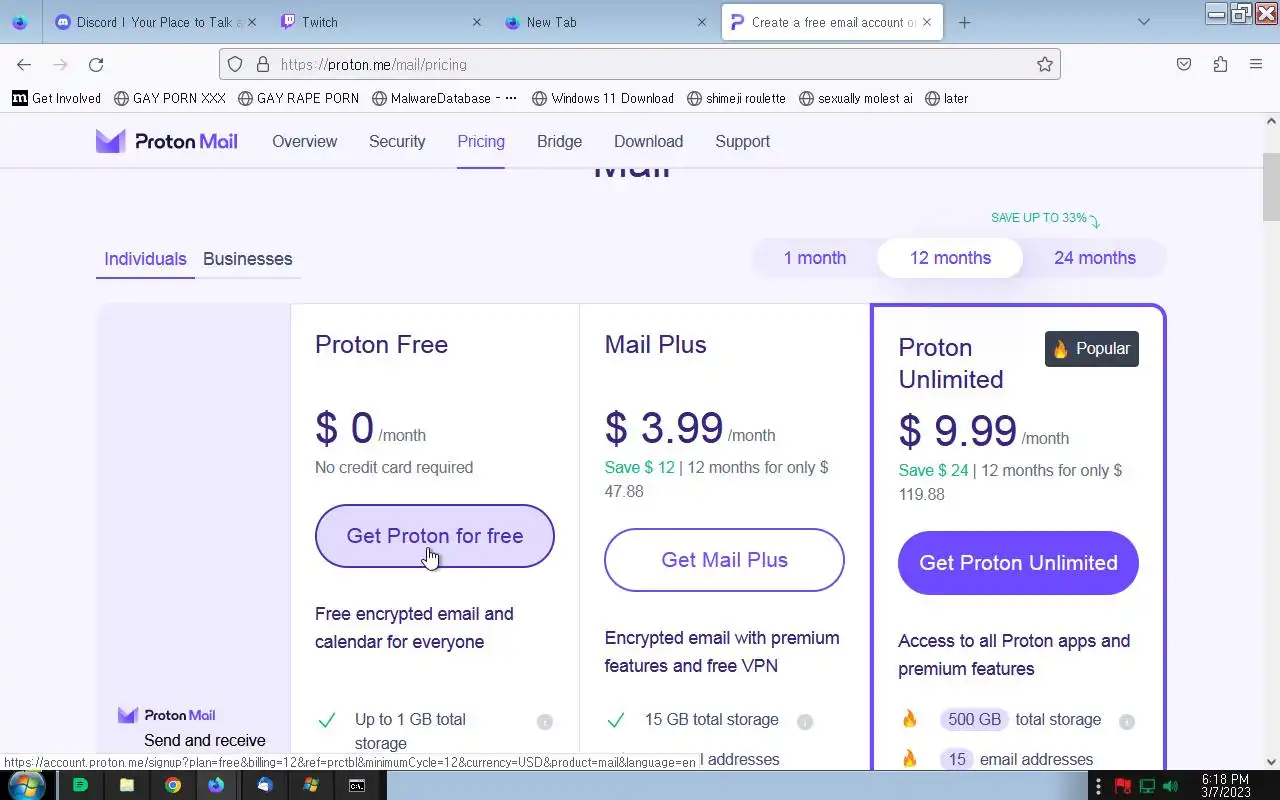The image size is (1280, 800).
Task: Click '$ 3.99' Mail Plus price
Action: (x=664, y=428)
